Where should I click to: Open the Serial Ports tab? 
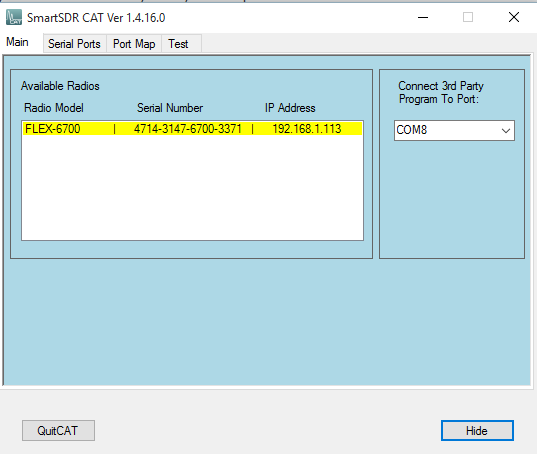coord(74,44)
